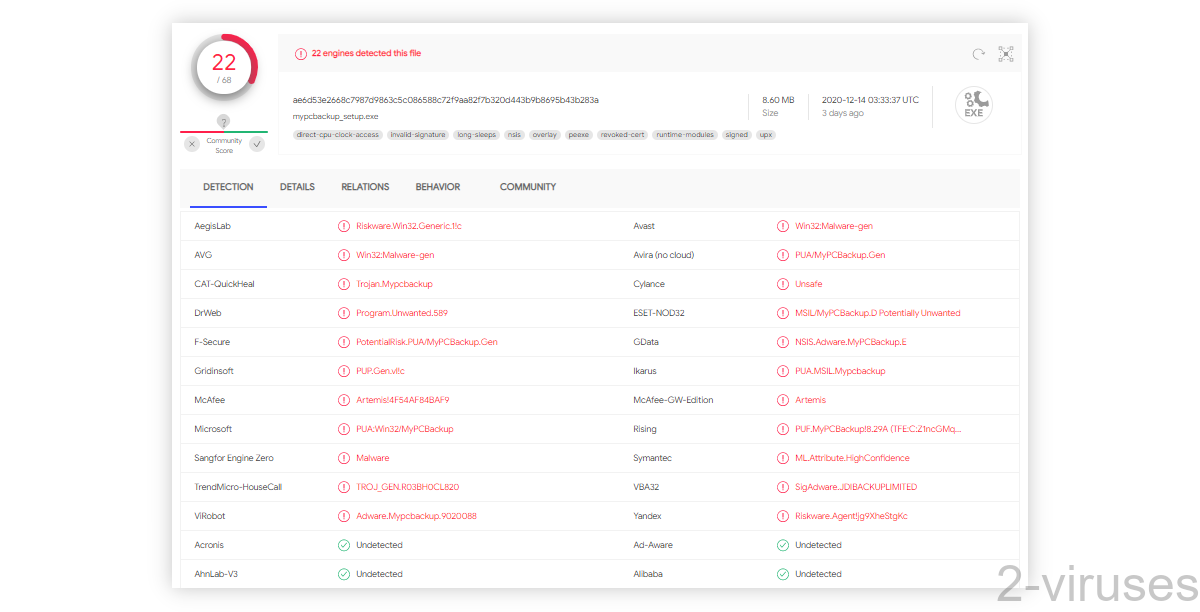Open the 'runtime-modules' tag
Screen dimensions: 1200x612
tap(685, 135)
